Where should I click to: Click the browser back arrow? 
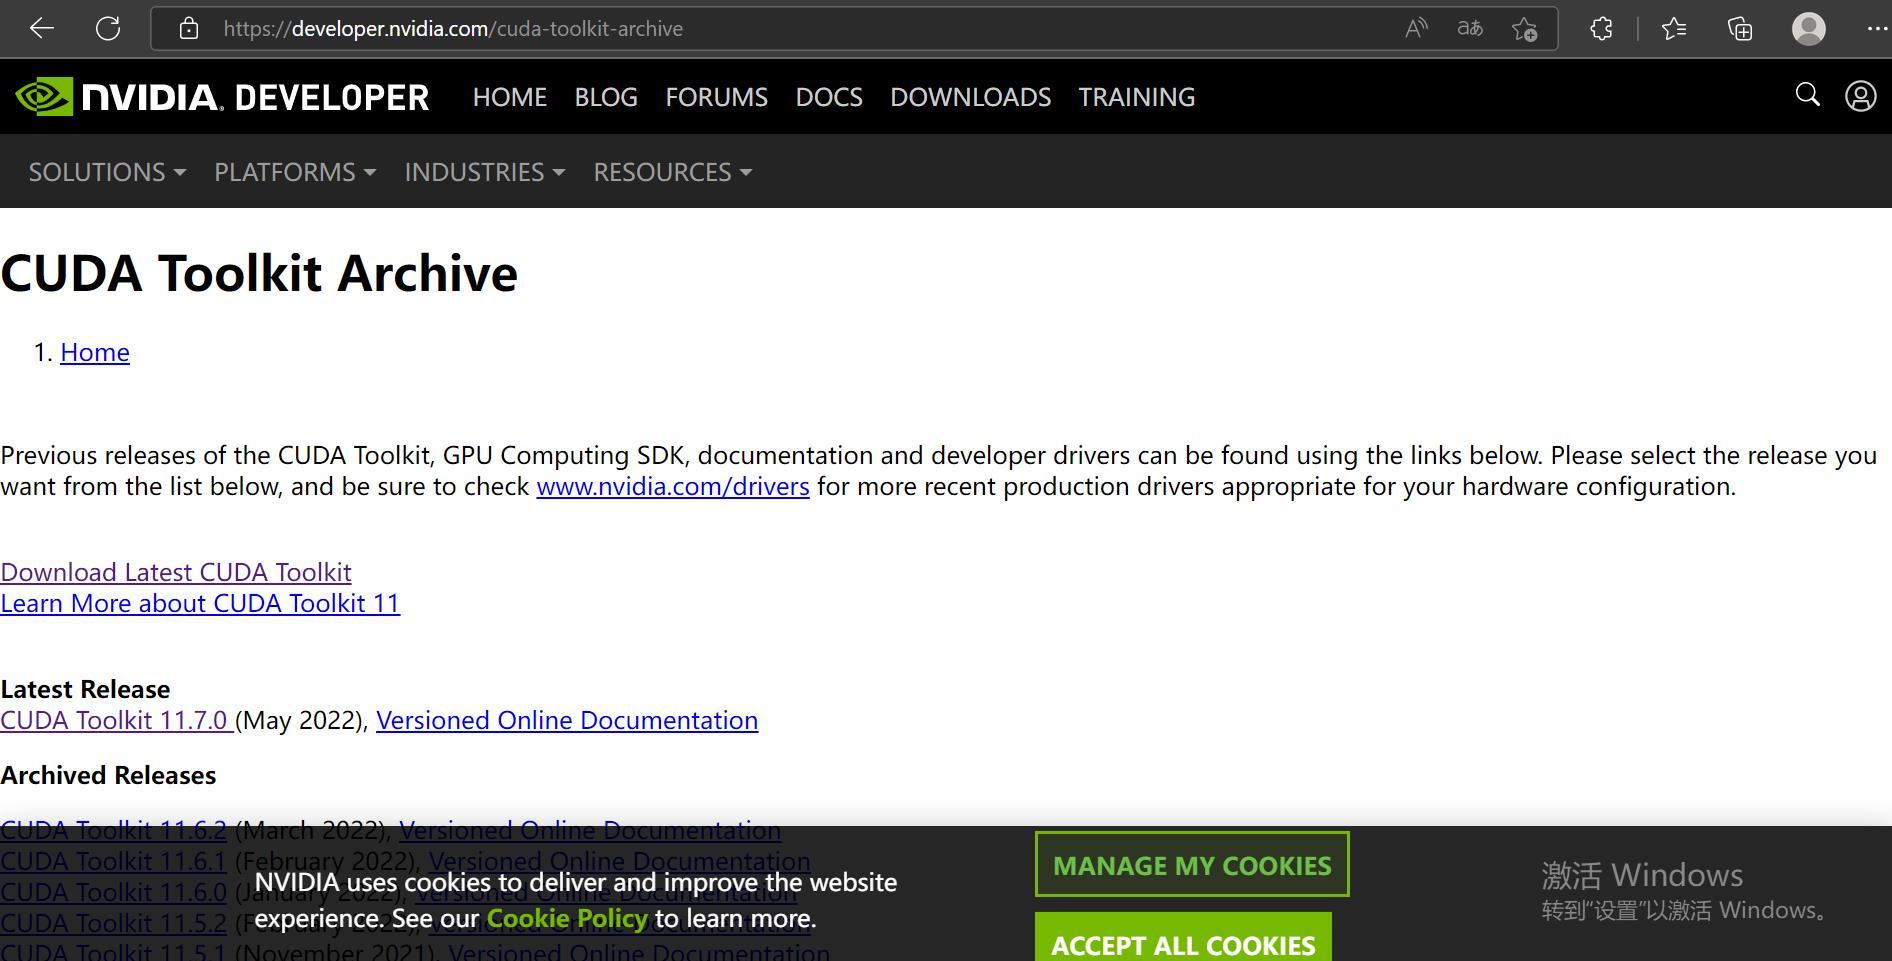42,29
